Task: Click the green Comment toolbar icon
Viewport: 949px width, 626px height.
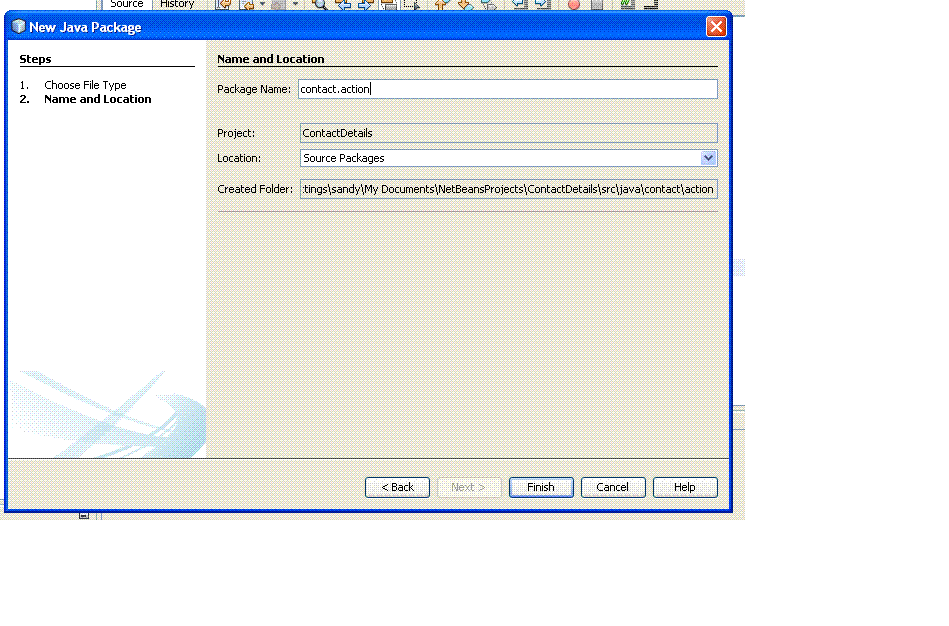Action: [627, 4]
